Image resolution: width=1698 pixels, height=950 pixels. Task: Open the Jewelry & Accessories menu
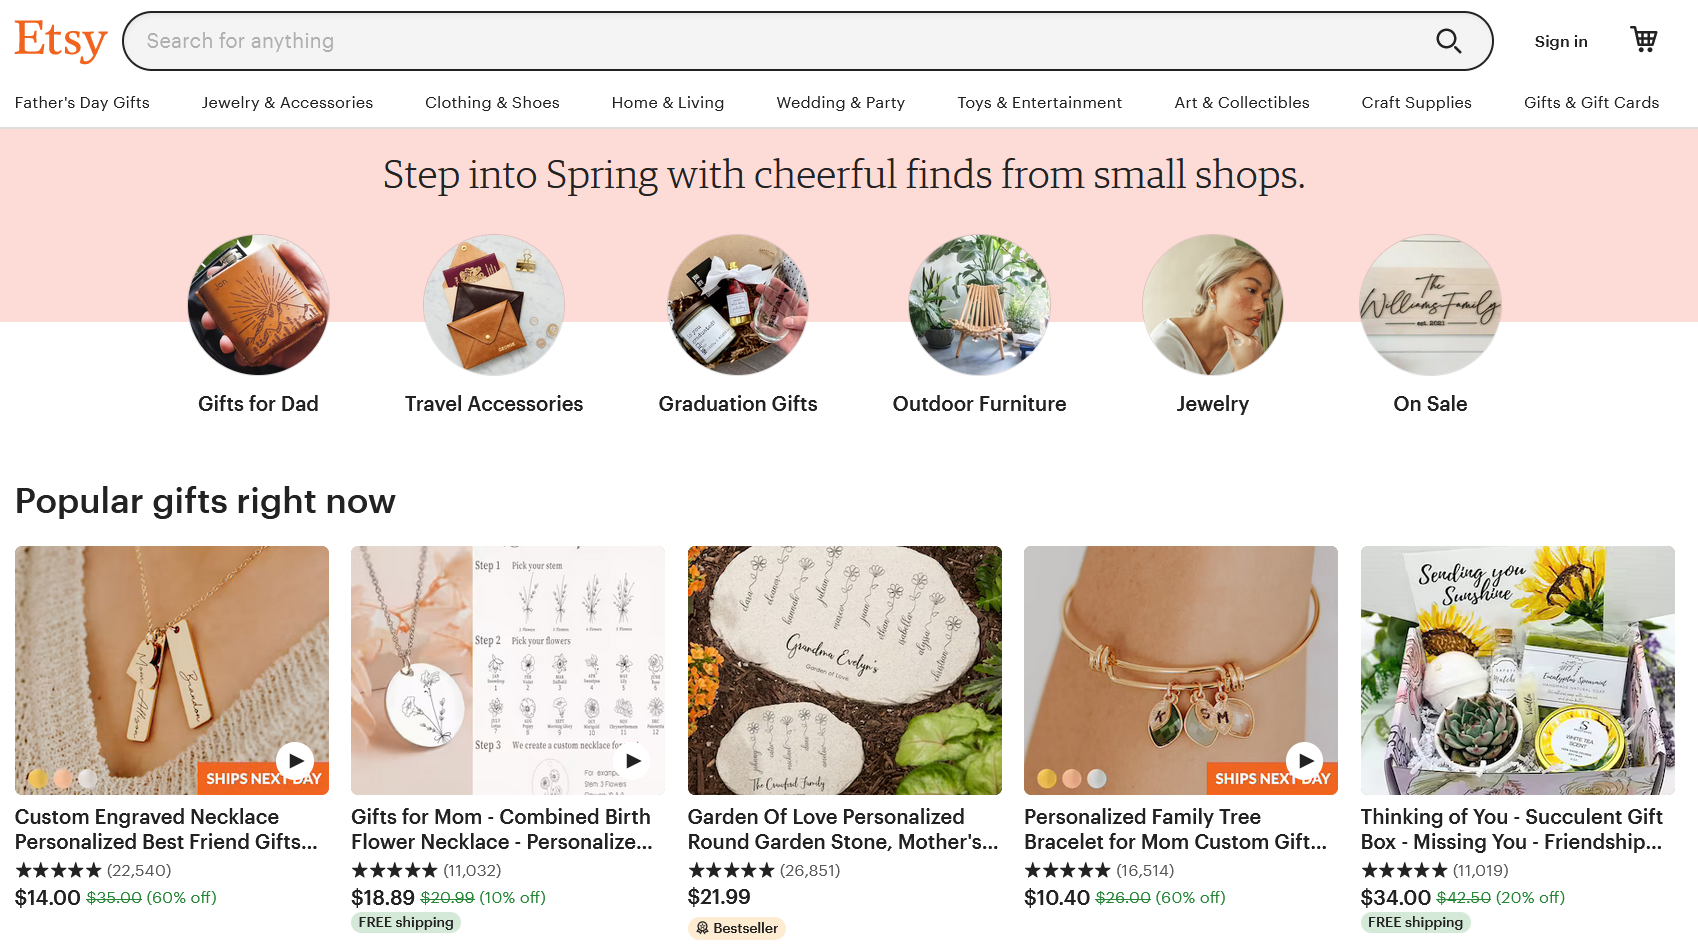[x=287, y=102]
